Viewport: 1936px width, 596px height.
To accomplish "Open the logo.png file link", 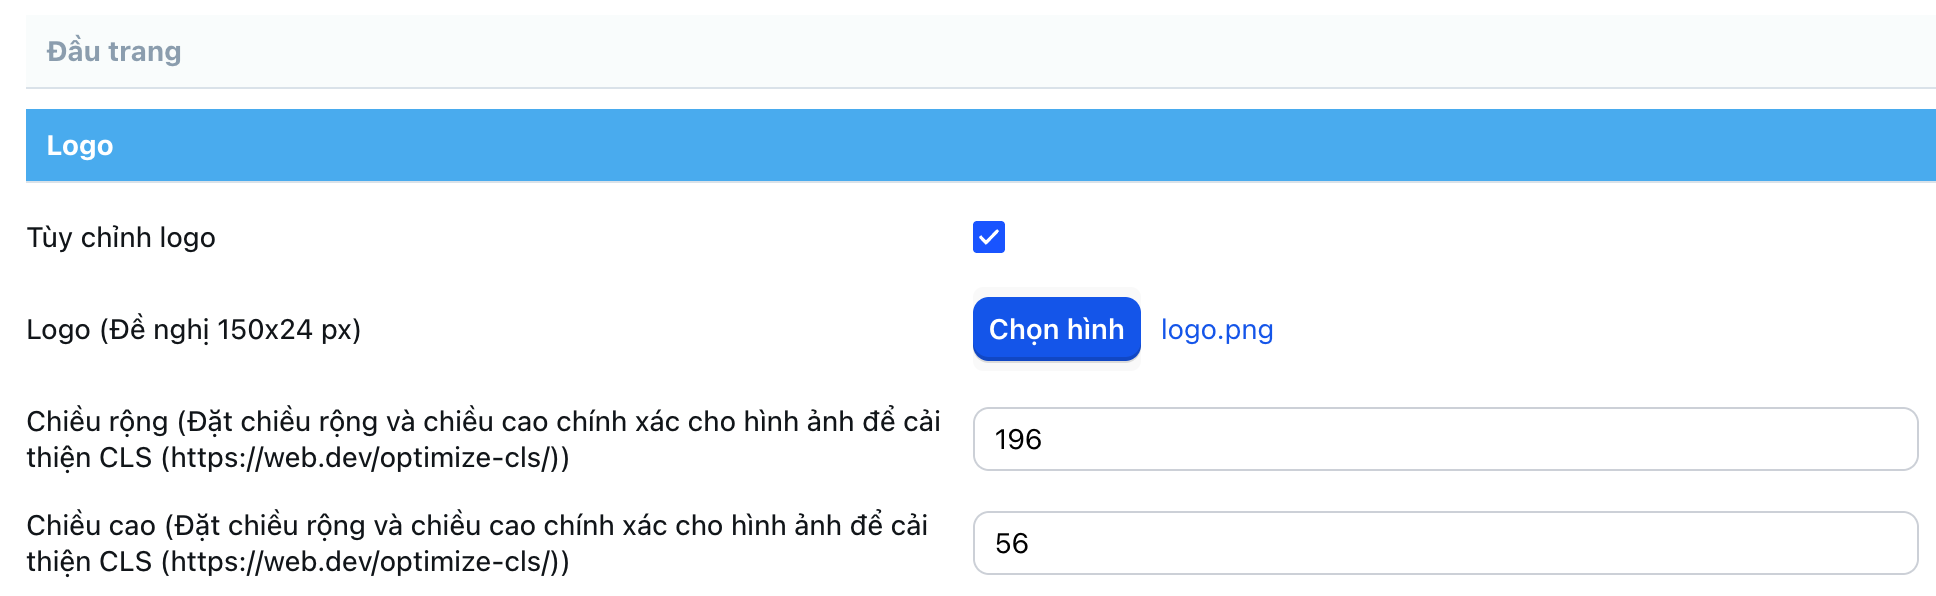I will (1216, 330).
